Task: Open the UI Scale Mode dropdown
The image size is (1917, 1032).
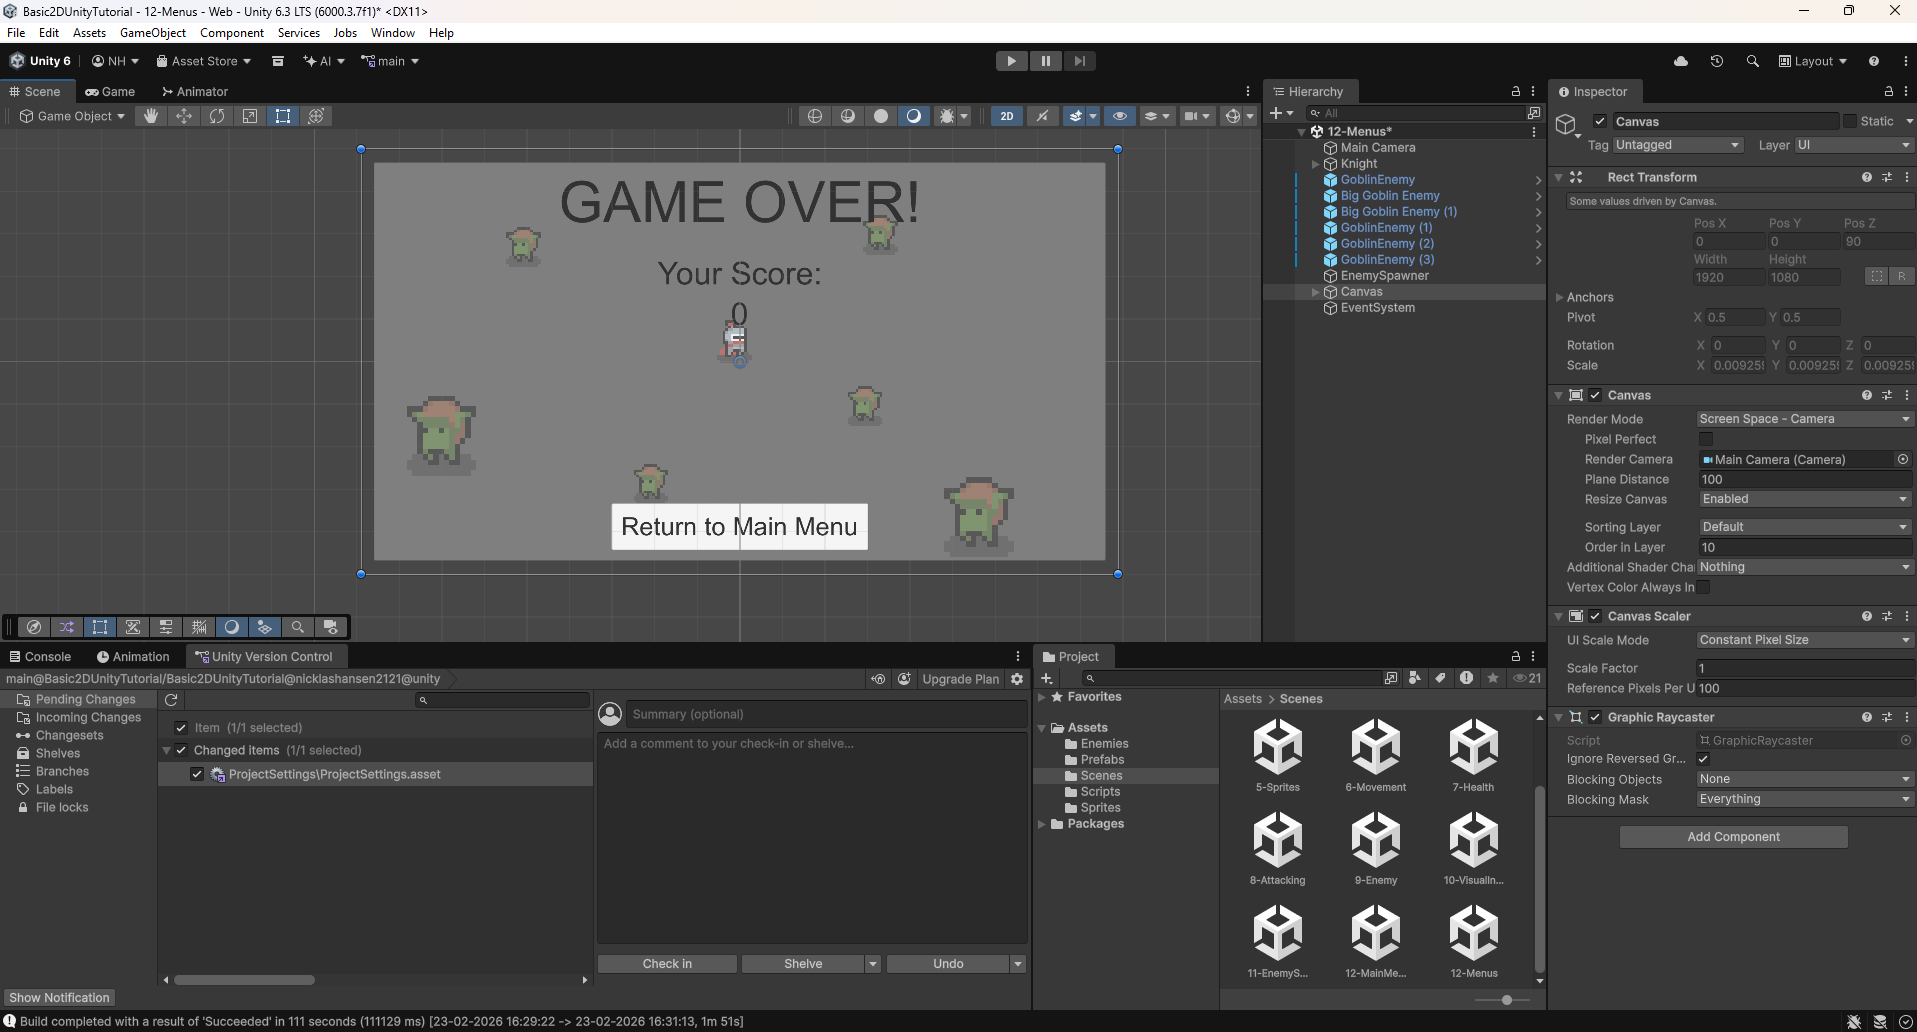Action: coord(1804,640)
